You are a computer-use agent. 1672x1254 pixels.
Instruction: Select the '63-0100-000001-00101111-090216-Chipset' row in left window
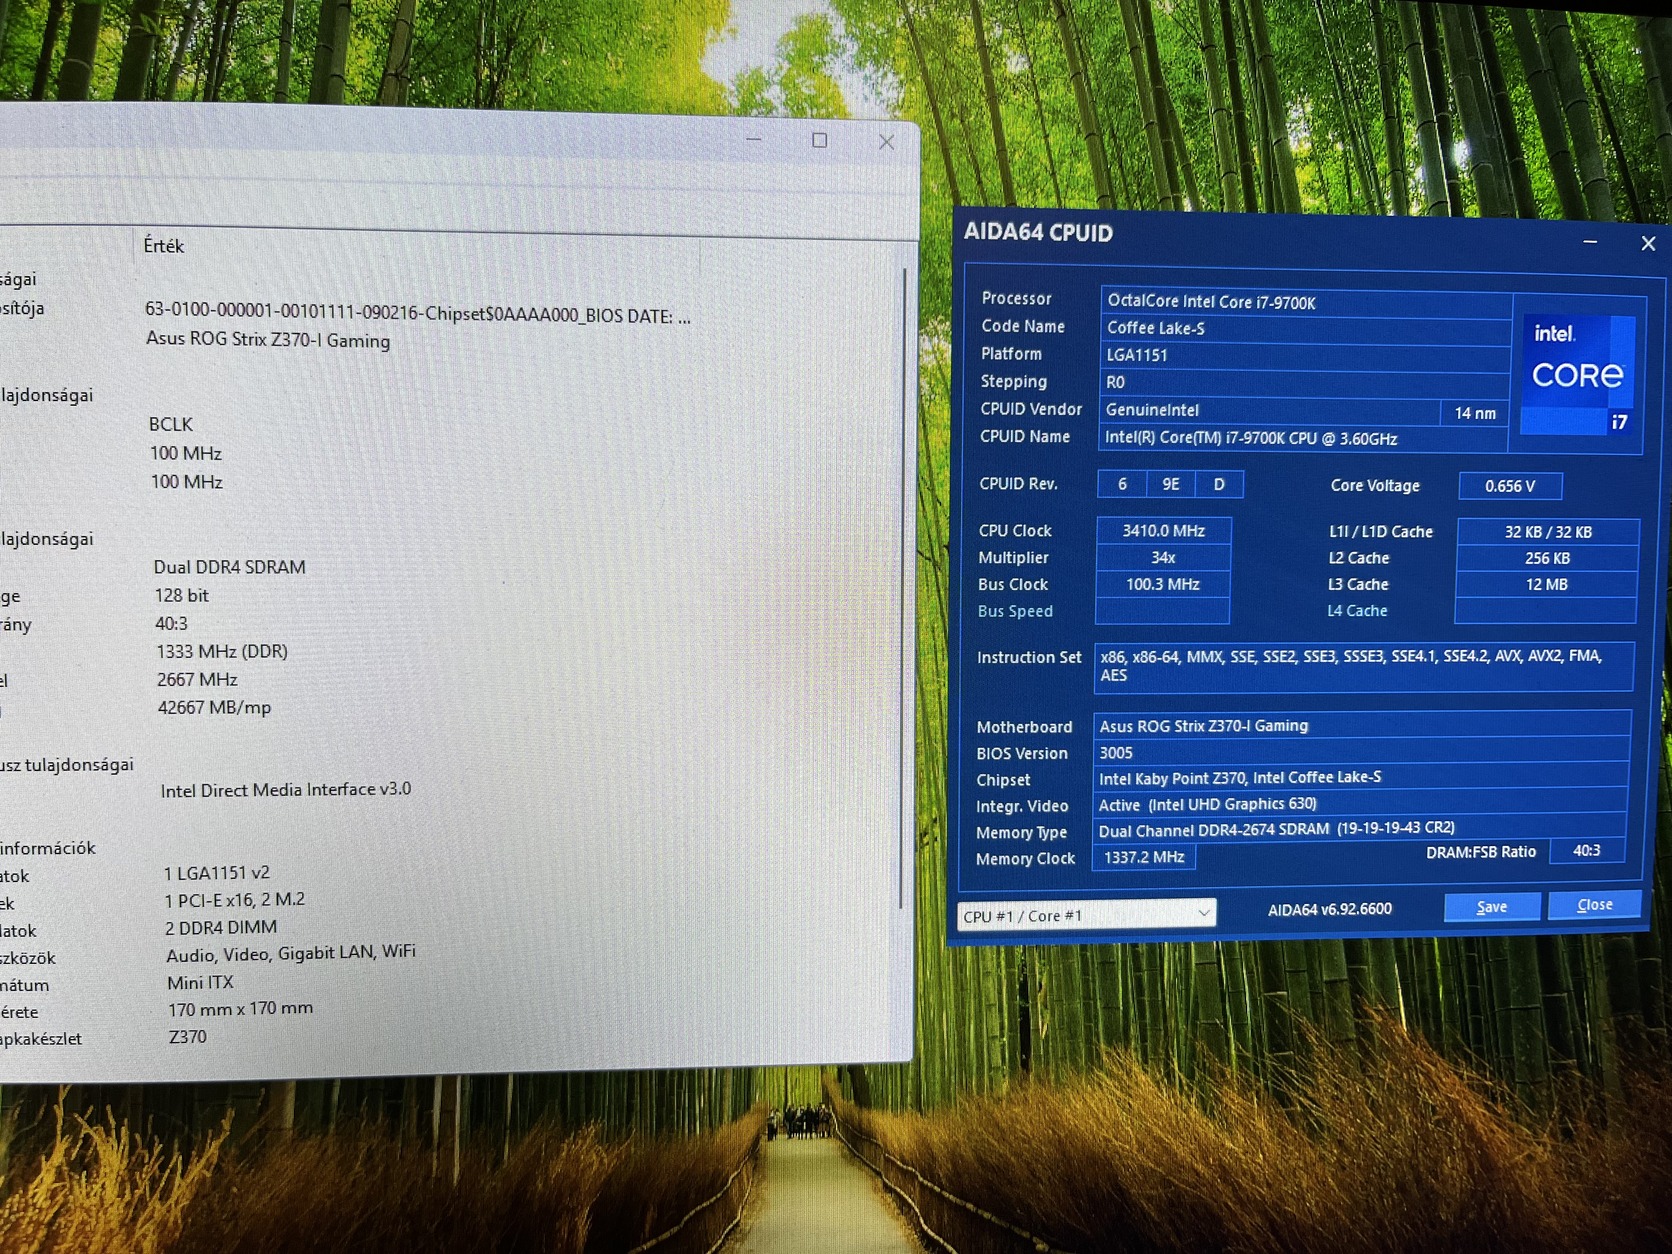point(418,315)
